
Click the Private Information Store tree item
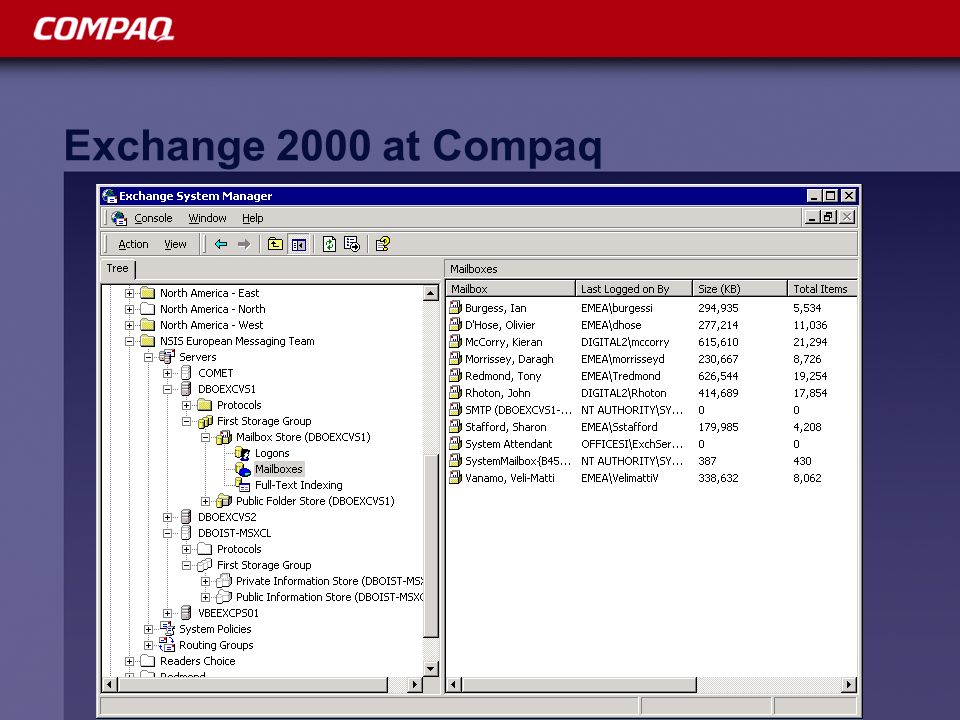(329, 581)
